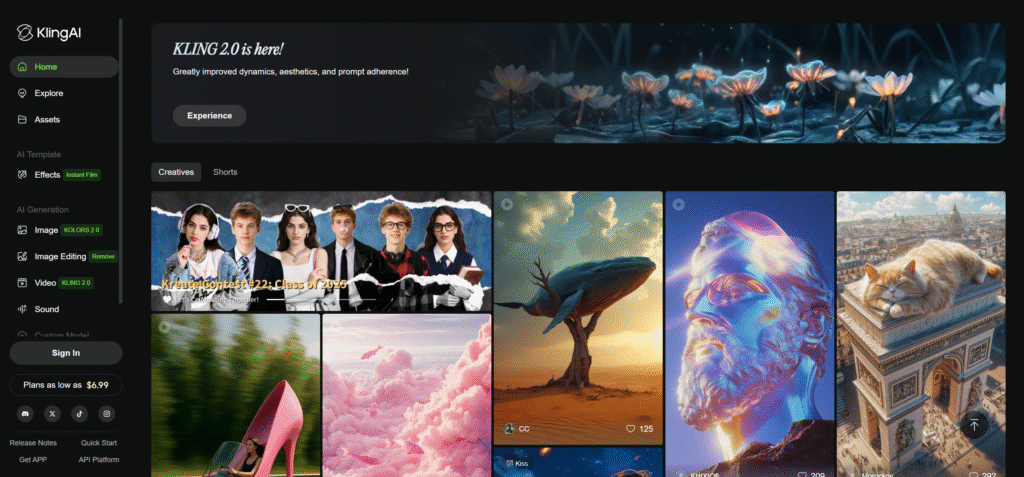The image size is (1024, 477).
Task: Open the pink high heel video
Action: click(236, 395)
